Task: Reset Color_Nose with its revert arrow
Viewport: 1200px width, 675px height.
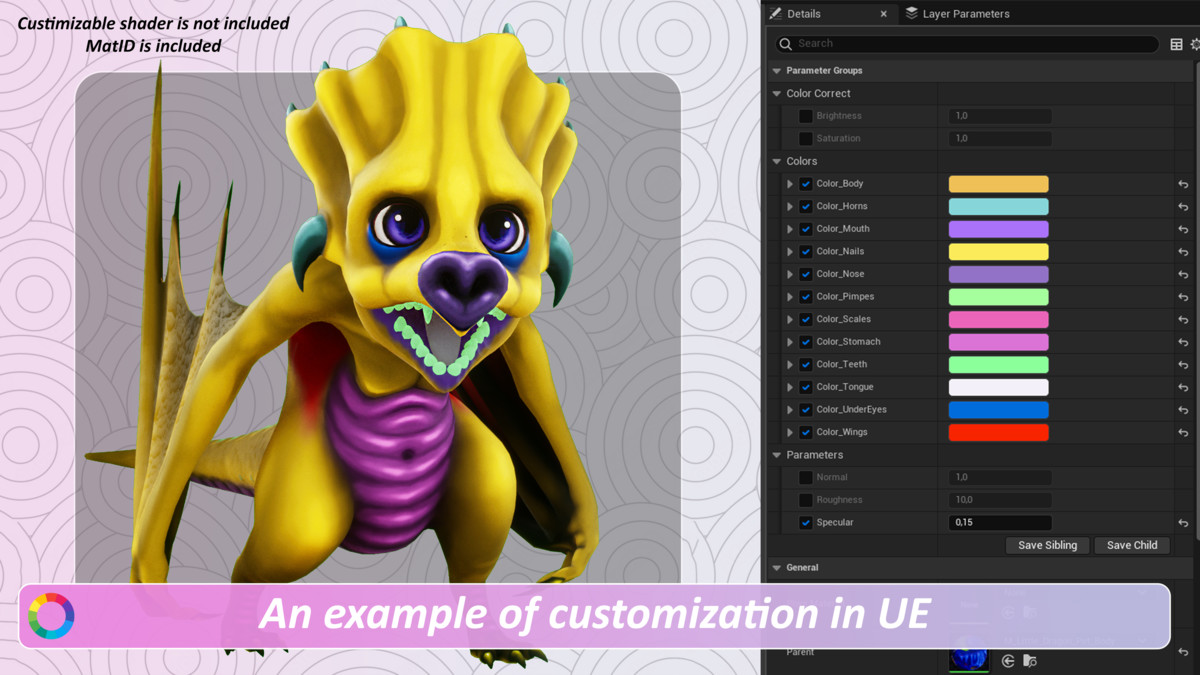Action: point(1183,274)
